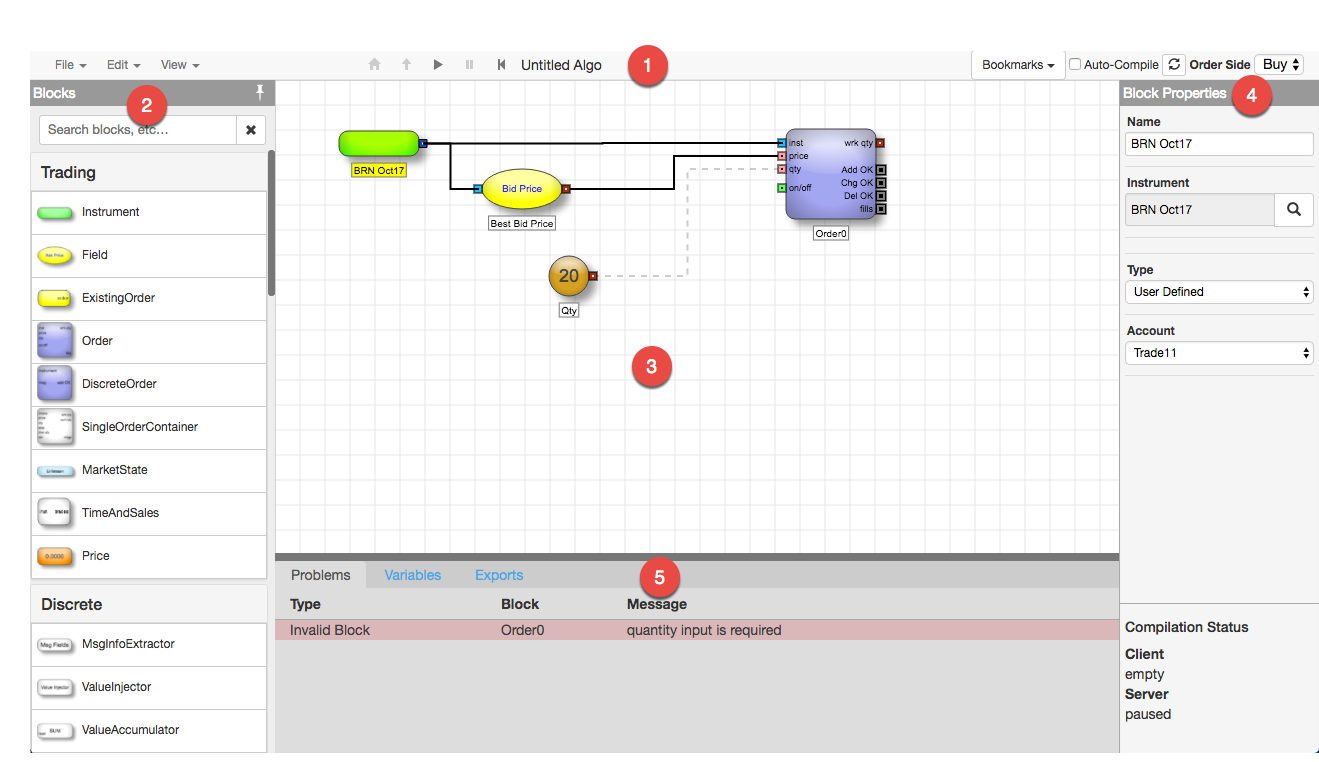Select the SingleOrderContainer block icon
The width and height of the screenshot is (1319, 762).
55,427
